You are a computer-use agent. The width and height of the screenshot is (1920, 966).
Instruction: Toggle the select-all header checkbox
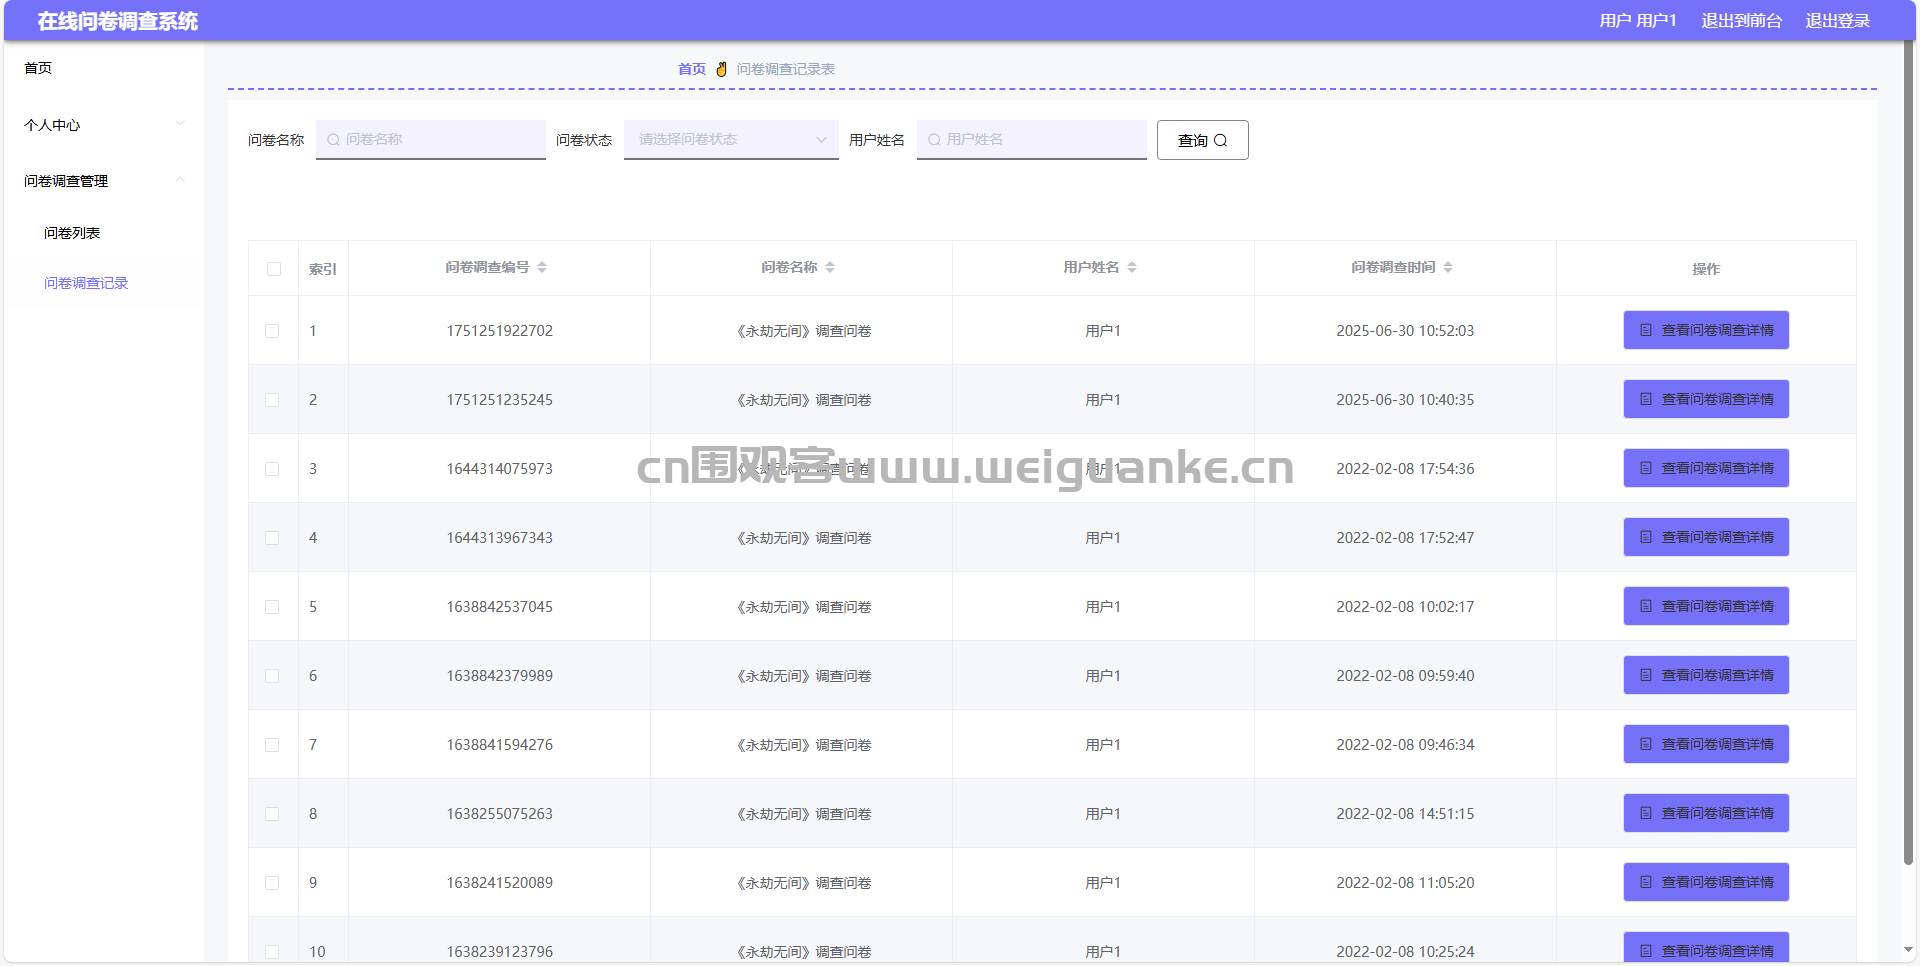coord(274,269)
